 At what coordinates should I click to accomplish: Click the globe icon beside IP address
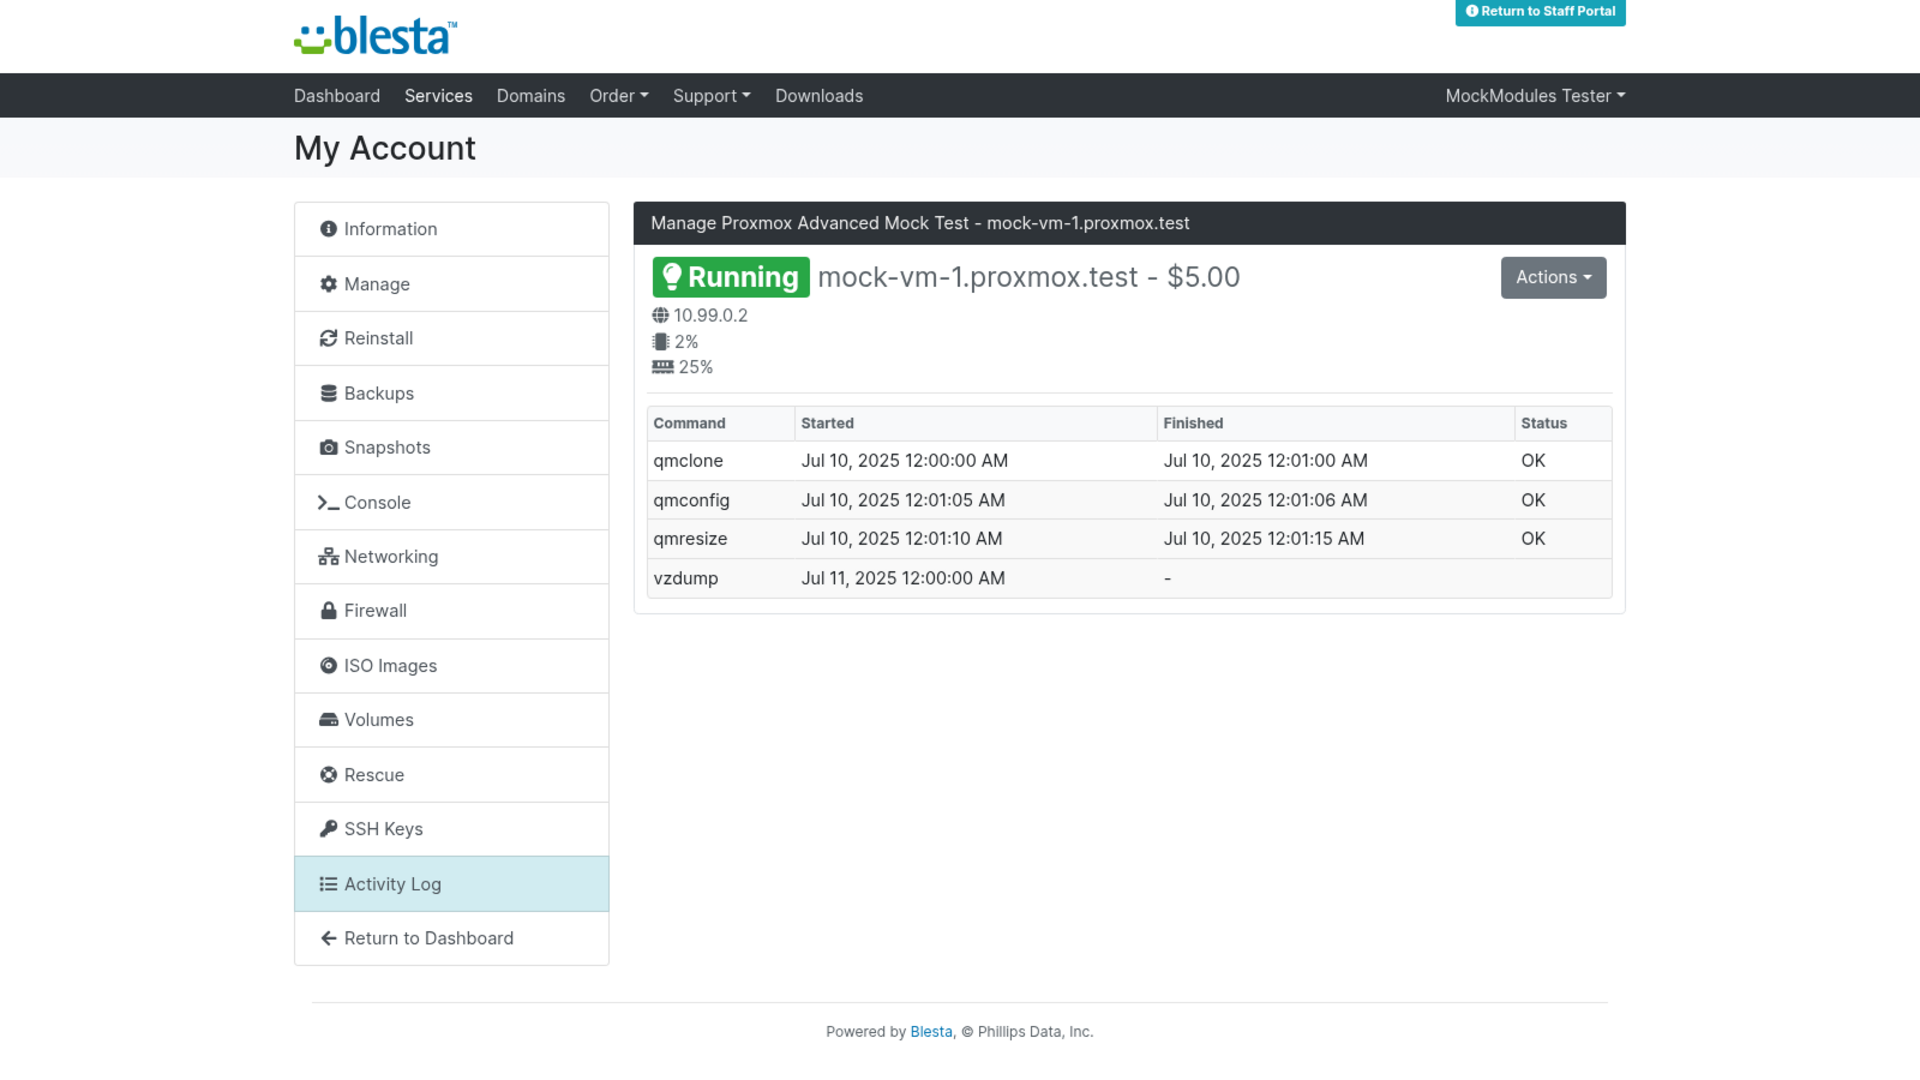tap(660, 315)
